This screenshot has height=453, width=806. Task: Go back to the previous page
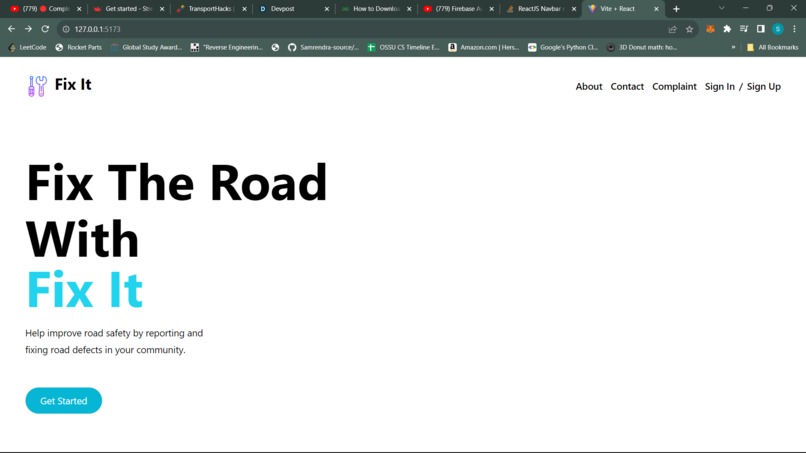tap(11, 29)
